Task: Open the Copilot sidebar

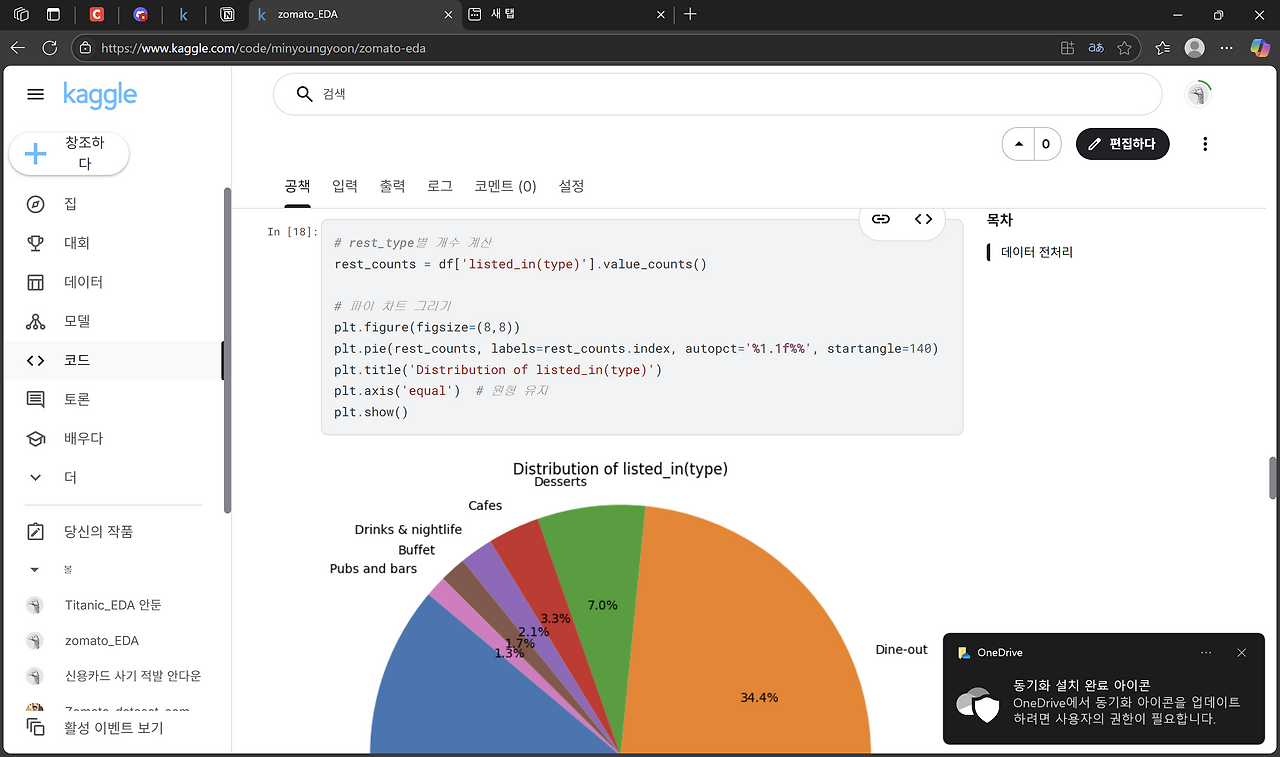Action: [x=1260, y=47]
